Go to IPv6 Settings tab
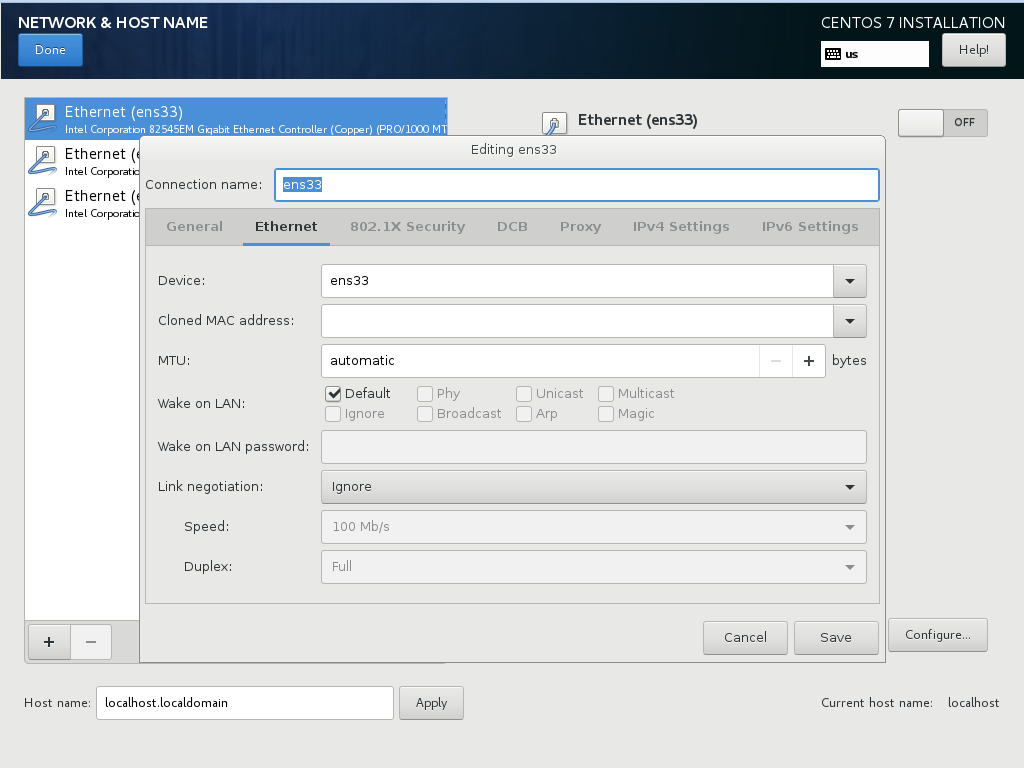This screenshot has height=768, width=1024. [810, 227]
